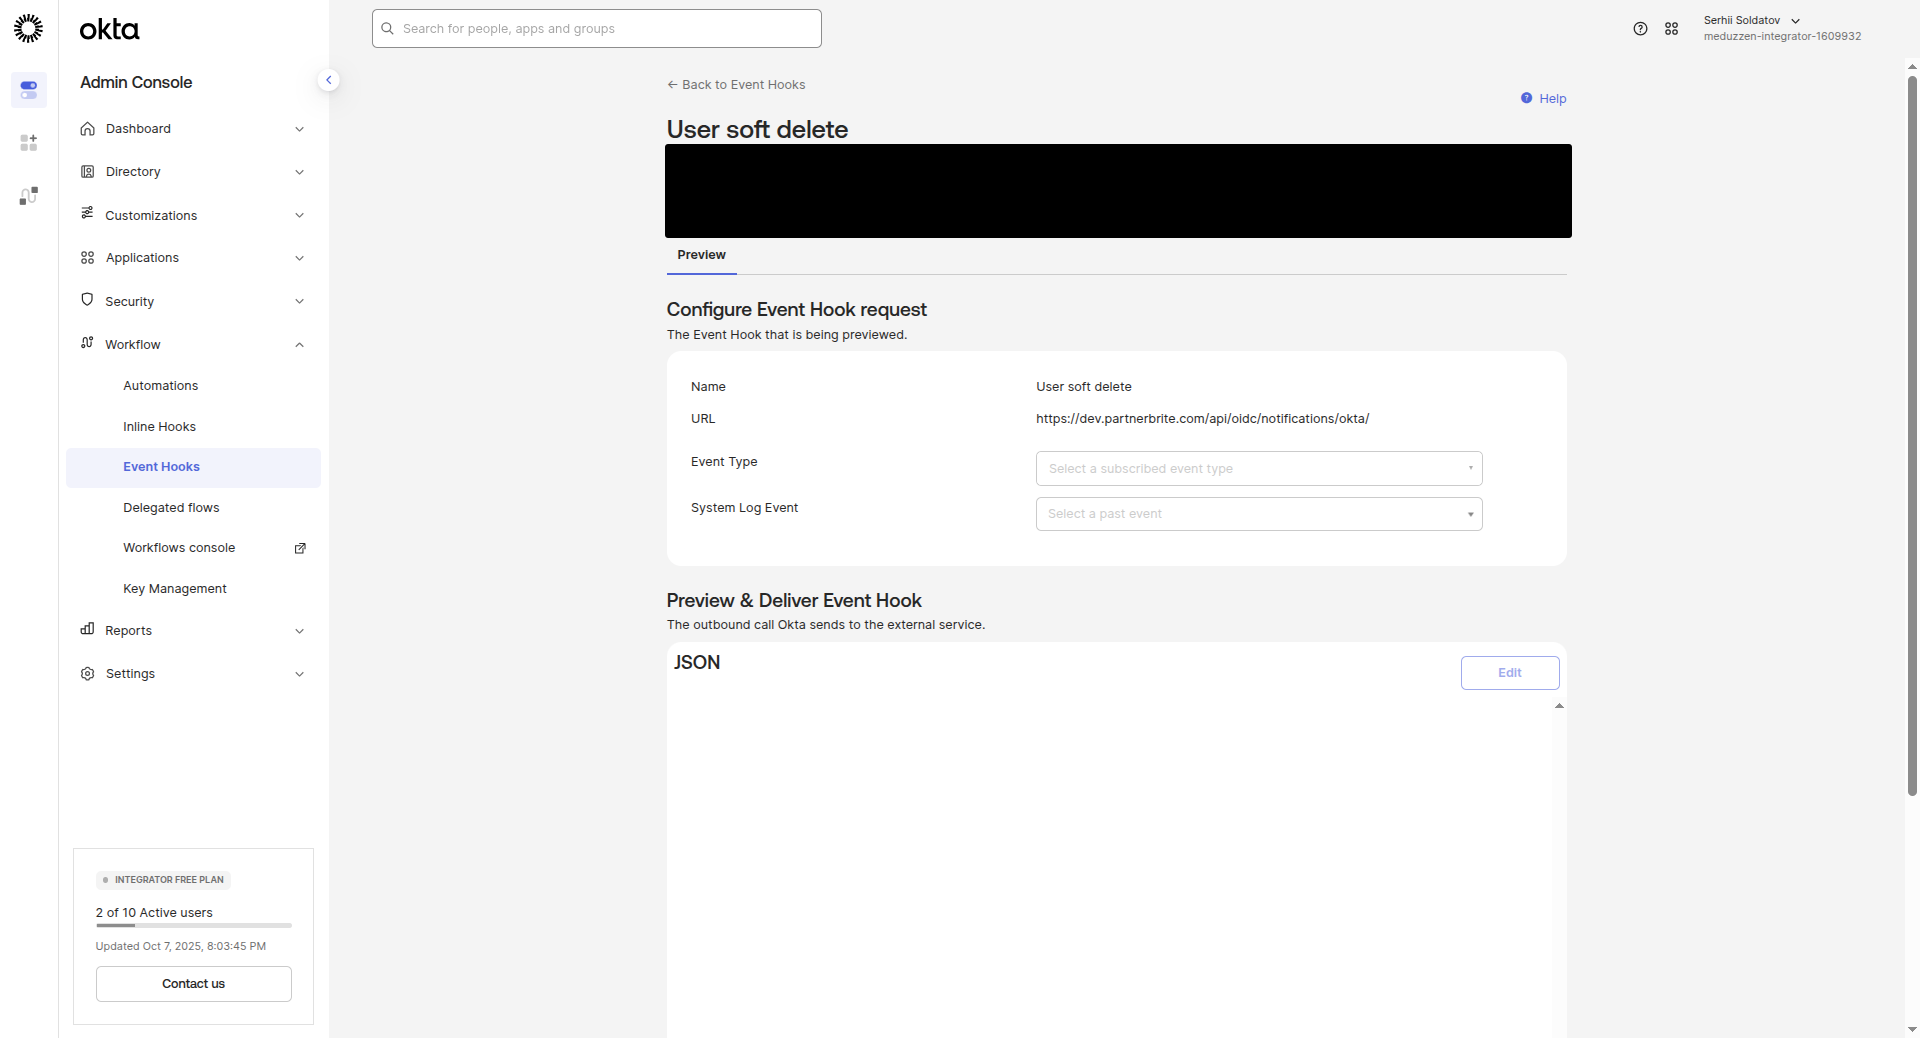This screenshot has height=1038, width=1920.
Task: Click the "User soft delete" Name value
Action: click(x=1084, y=387)
